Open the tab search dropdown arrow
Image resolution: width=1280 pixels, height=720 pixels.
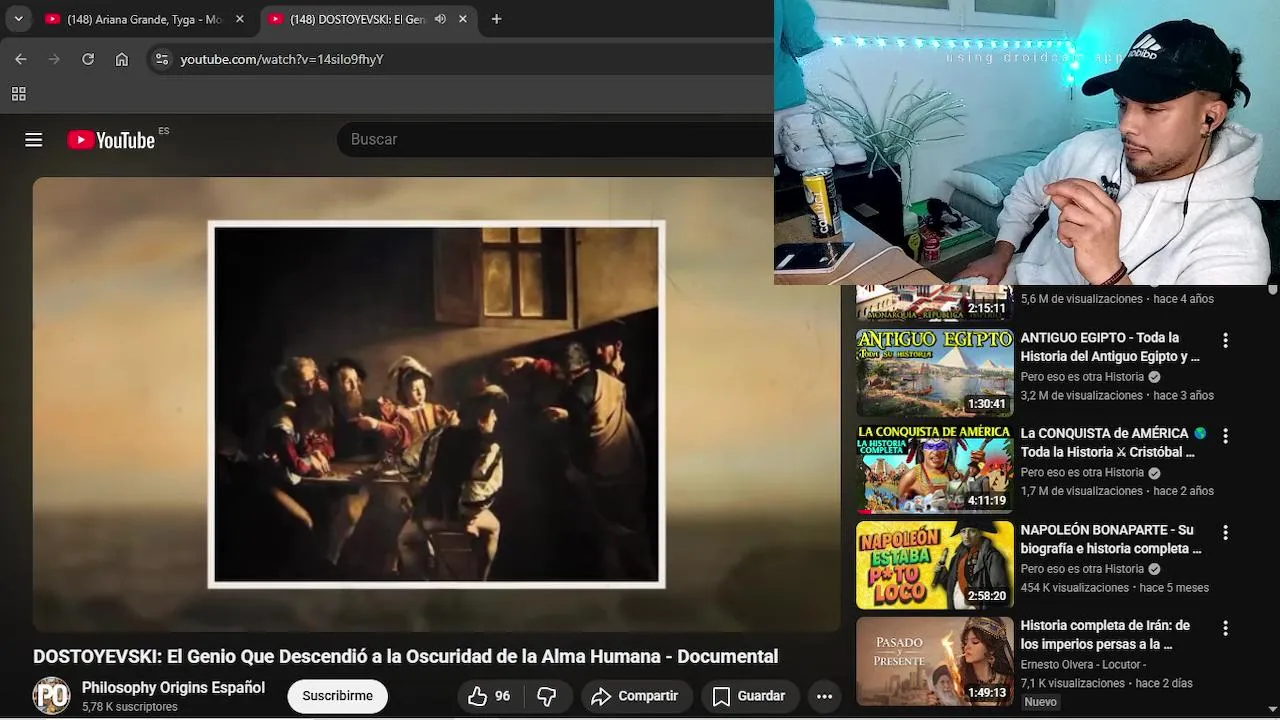18,19
